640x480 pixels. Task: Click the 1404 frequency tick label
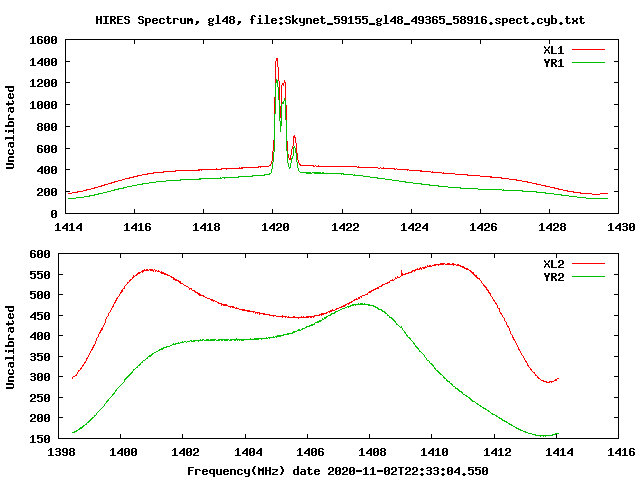click(x=248, y=452)
